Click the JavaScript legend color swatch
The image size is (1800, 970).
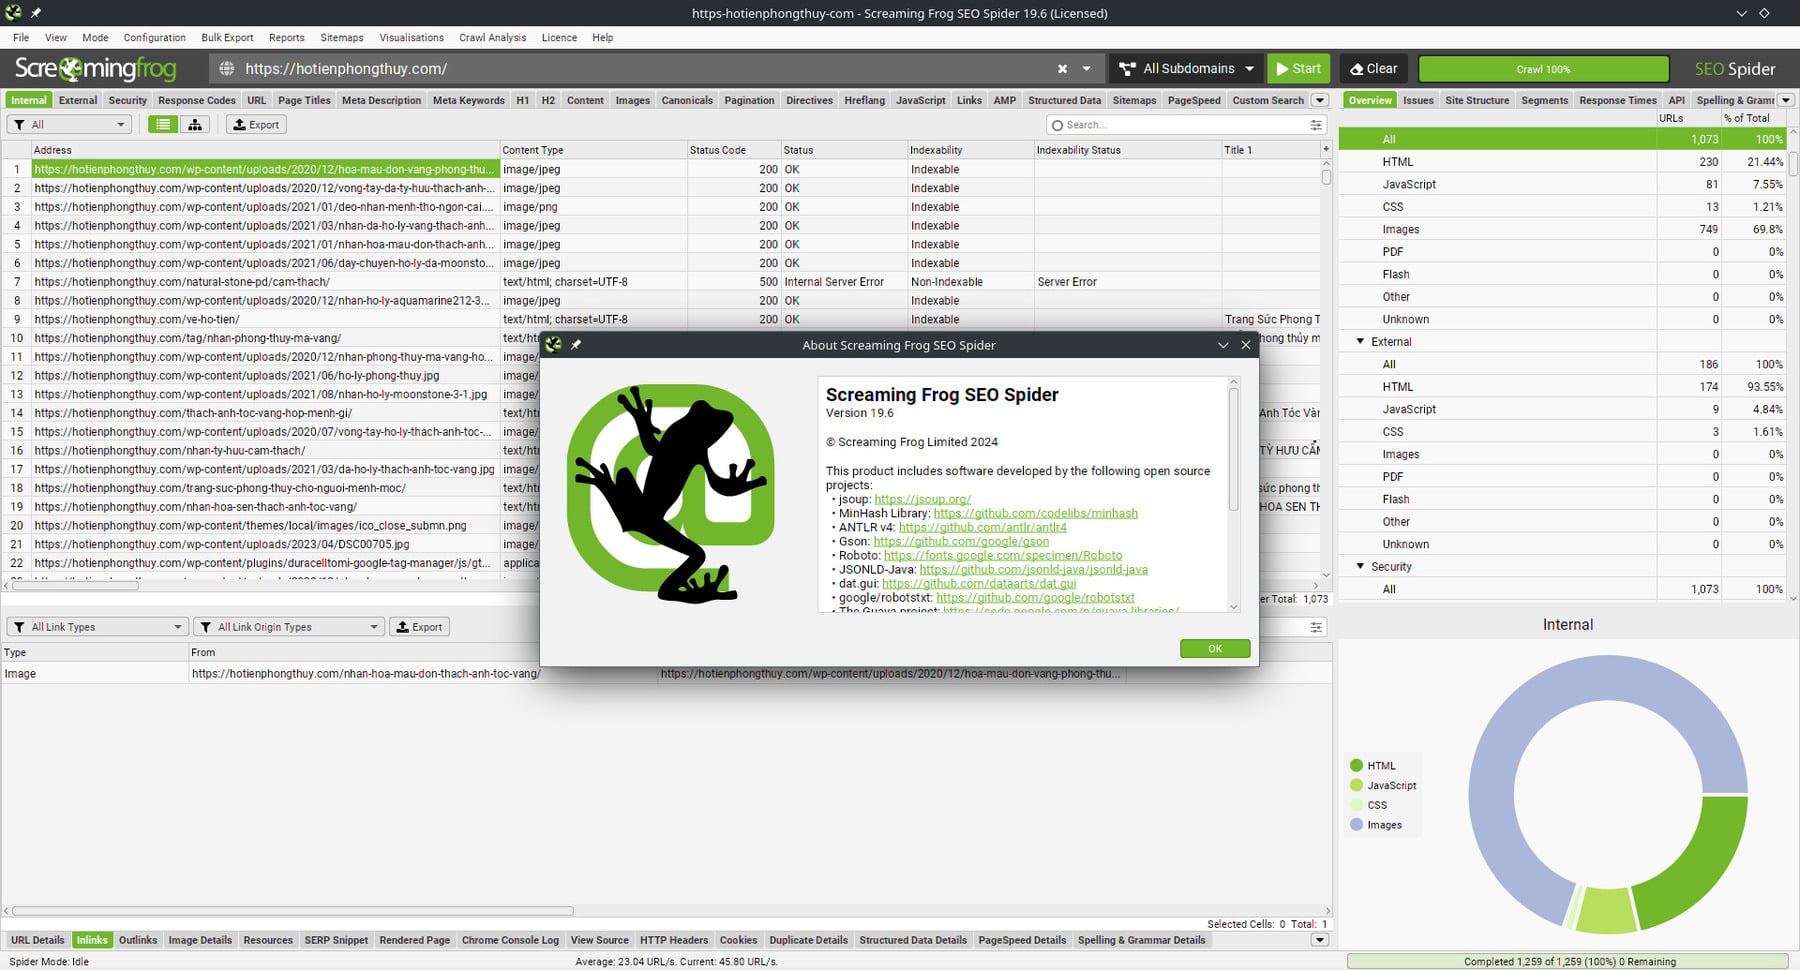(x=1356, y=786)
